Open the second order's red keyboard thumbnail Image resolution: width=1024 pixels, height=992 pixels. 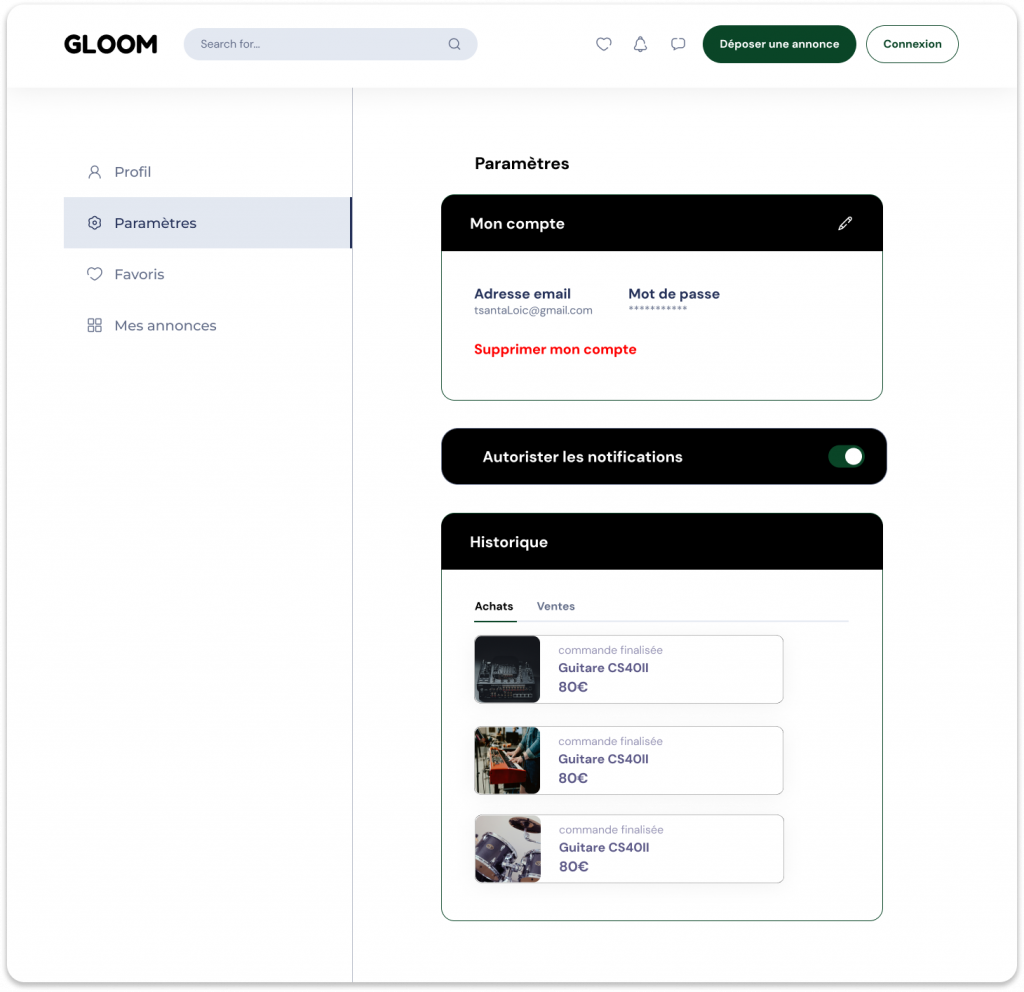[507, 760]
